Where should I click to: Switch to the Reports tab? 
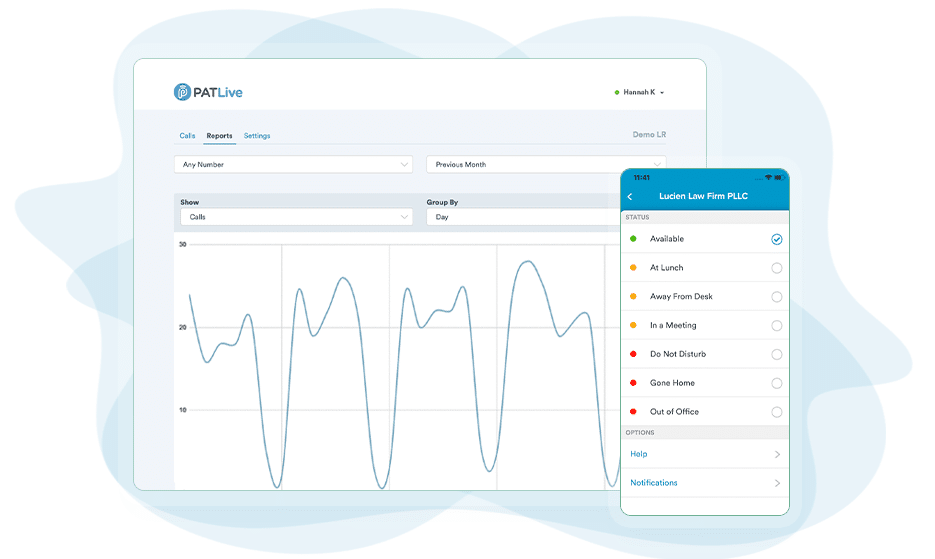(219, 136)
